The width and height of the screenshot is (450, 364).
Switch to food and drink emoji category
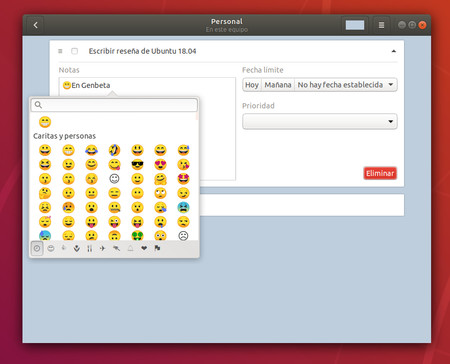coord(89,248)
